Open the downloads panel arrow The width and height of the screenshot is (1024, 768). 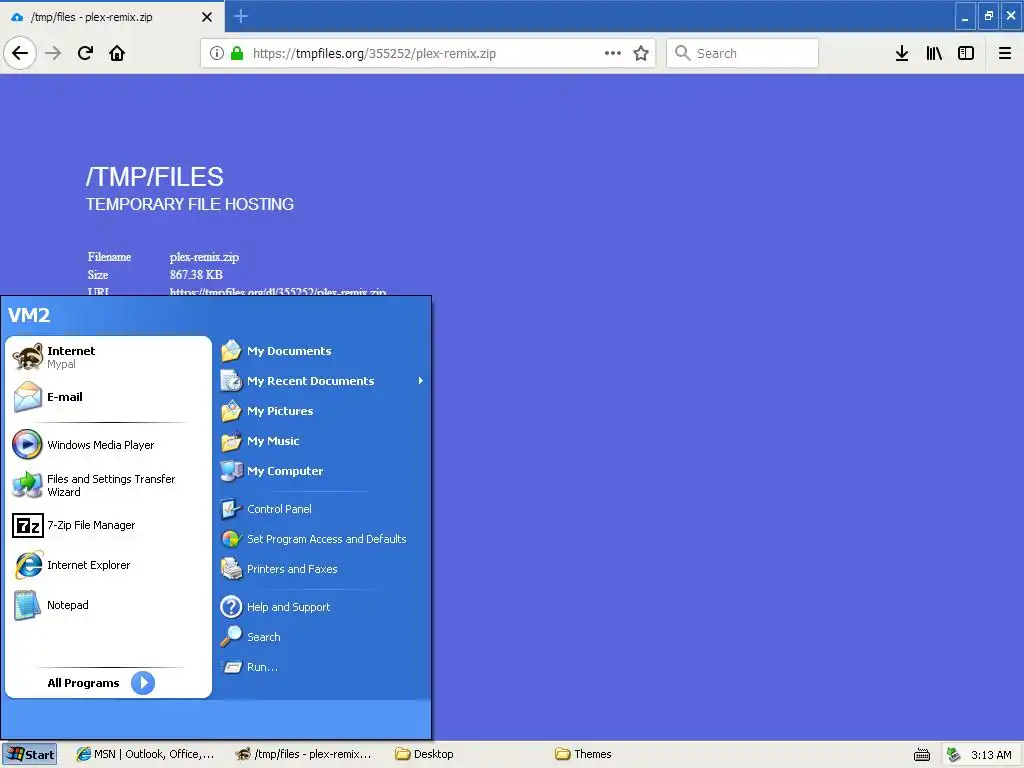pos(902,53)
